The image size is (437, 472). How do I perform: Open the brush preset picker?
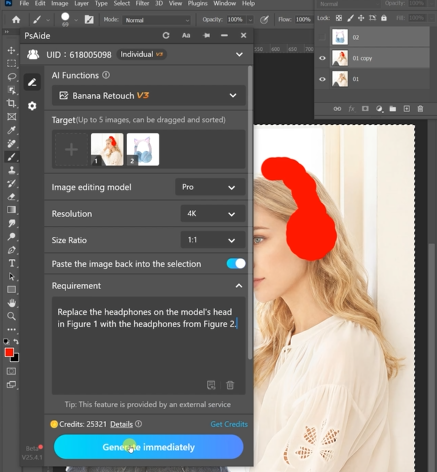76,20
